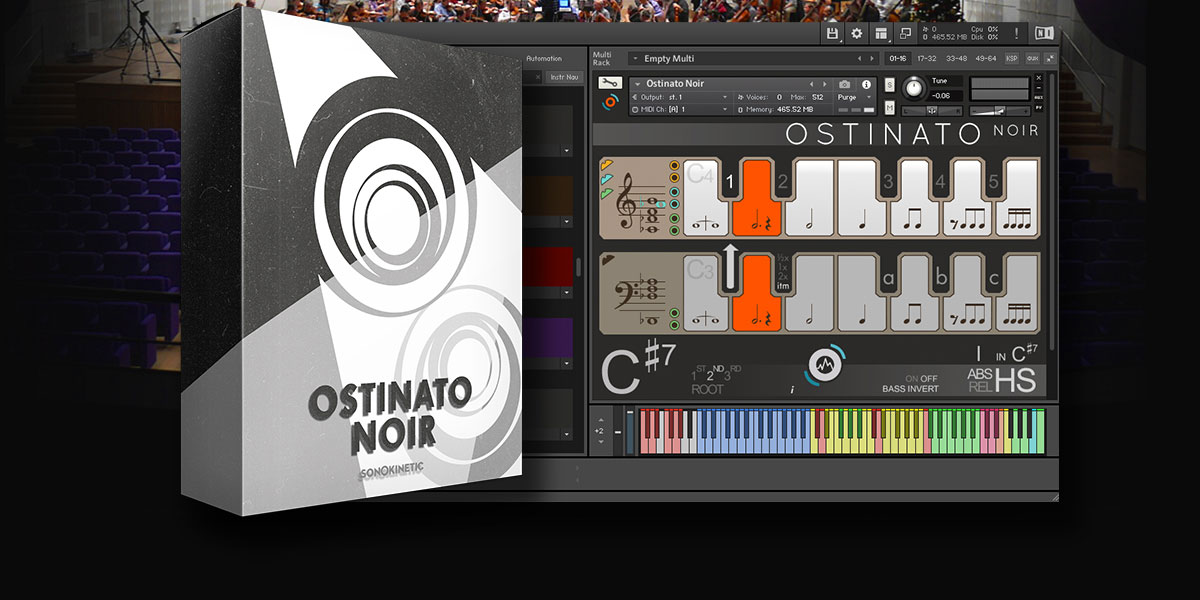Screen dimensions: 1200x600
Task: Click the Sonokinetic logo under the wrench
Action: coord(609,102)
